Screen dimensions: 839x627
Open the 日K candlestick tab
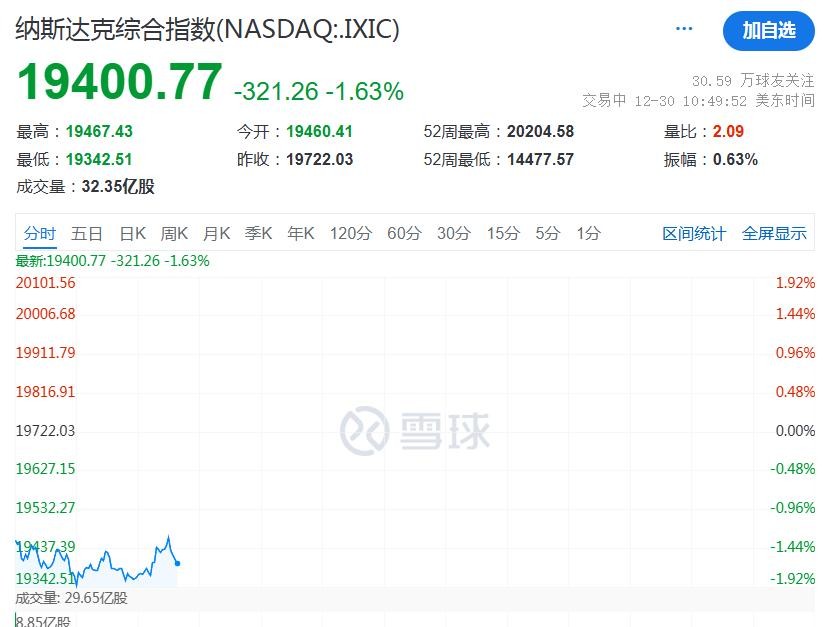[132, 233]
